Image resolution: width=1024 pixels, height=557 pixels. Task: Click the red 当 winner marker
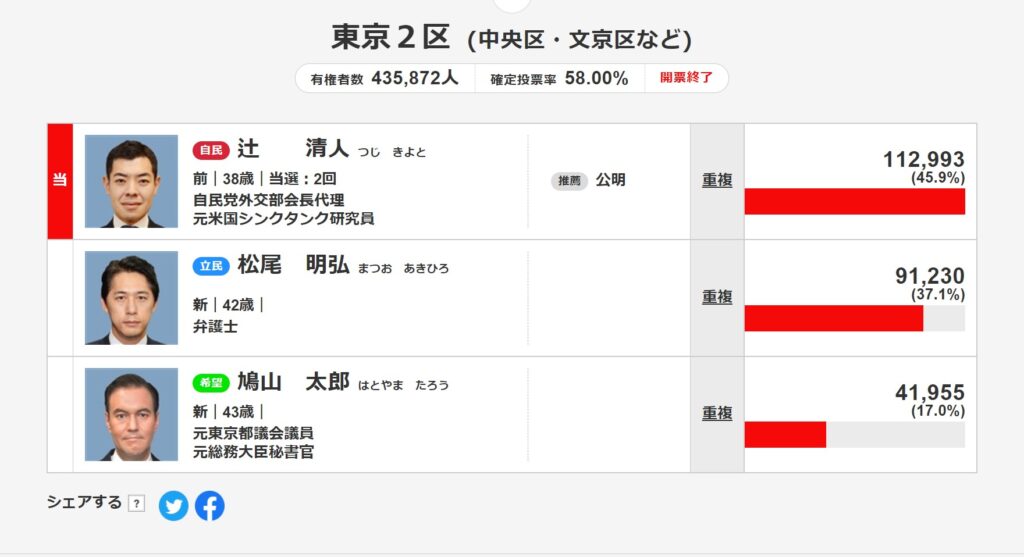pos(60,181)
